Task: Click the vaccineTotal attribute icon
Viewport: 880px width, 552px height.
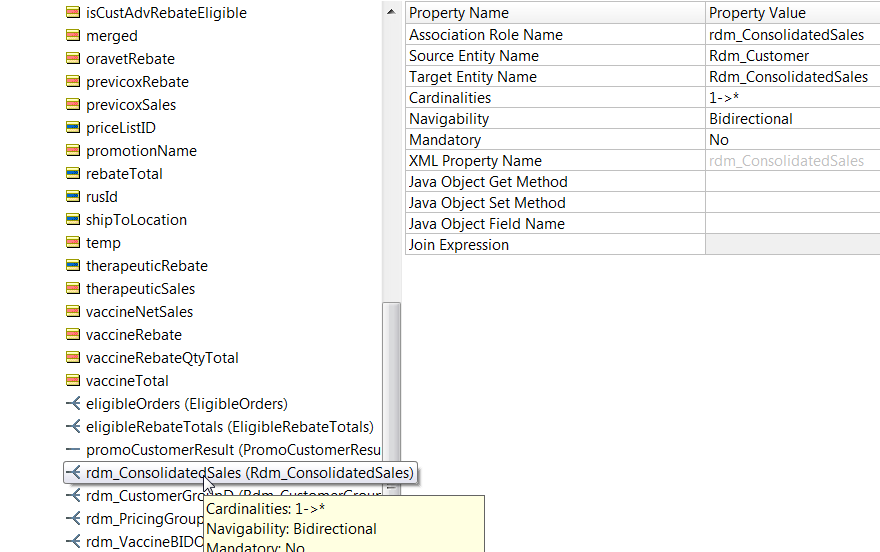Action: (x=73, y=380)
